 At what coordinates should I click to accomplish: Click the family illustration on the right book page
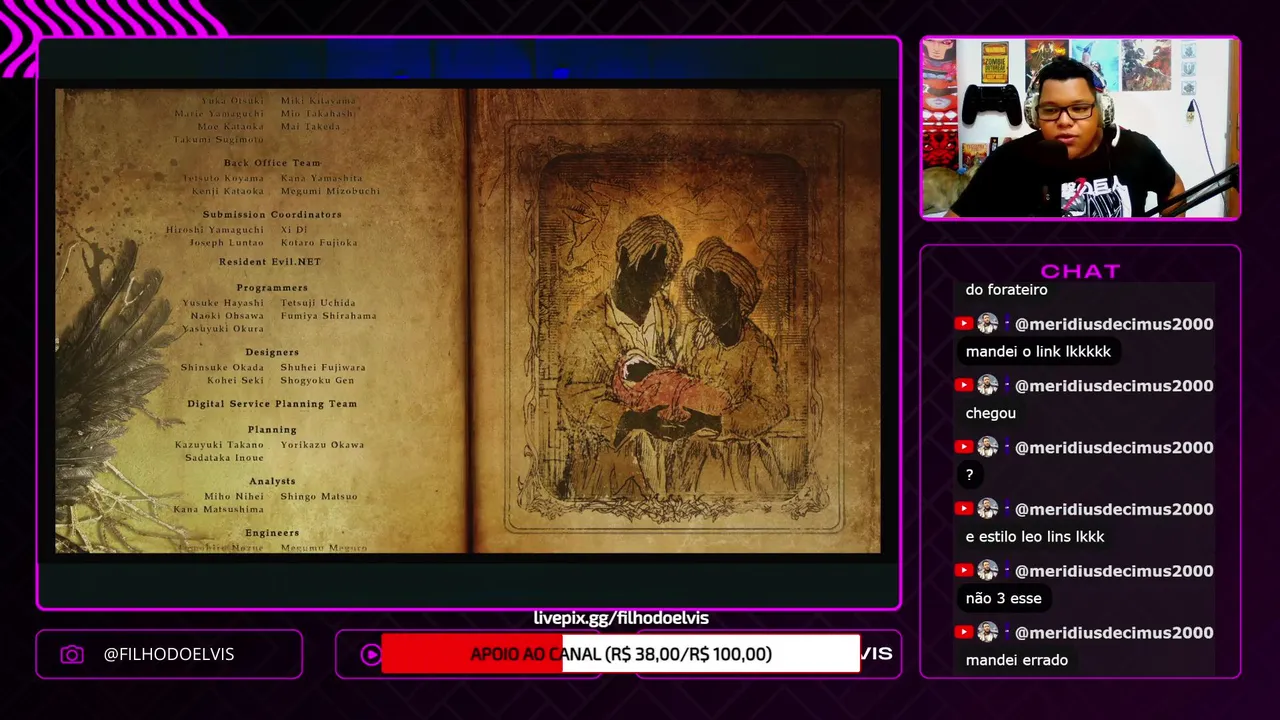[x=675, y=327]
